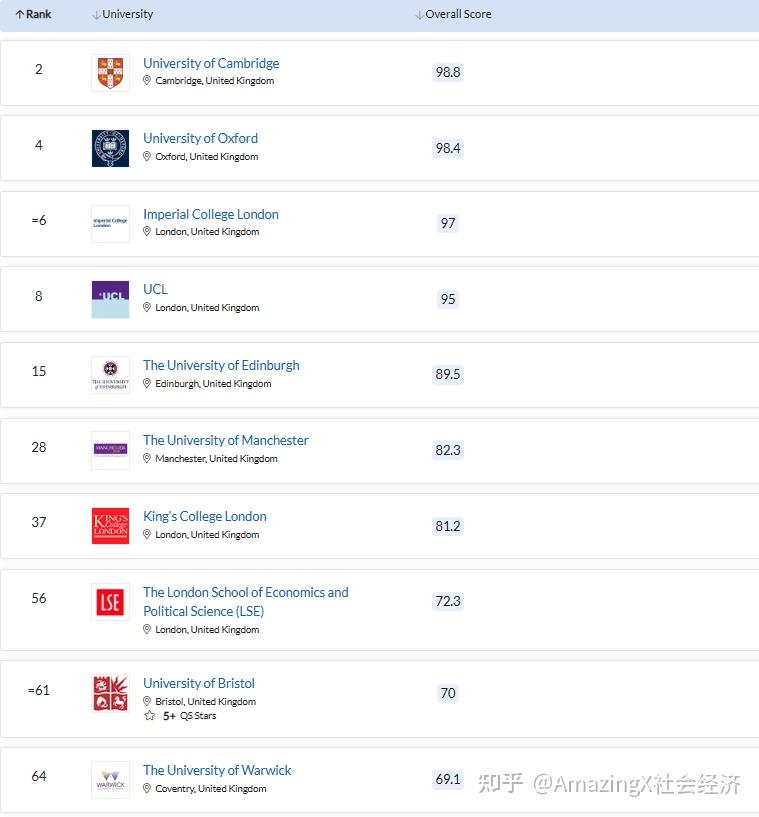Click the =6 rank of Imperial College London
The image size is (759, 817).
39,220
